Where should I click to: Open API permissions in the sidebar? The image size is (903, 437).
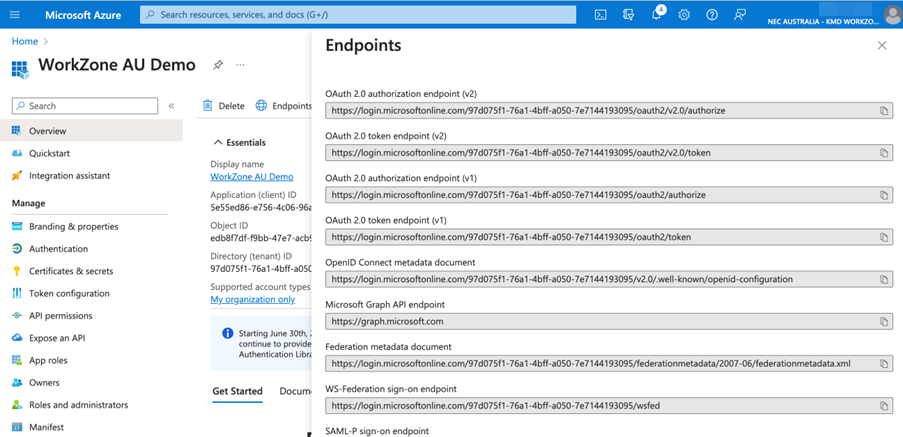coord(60,316)
